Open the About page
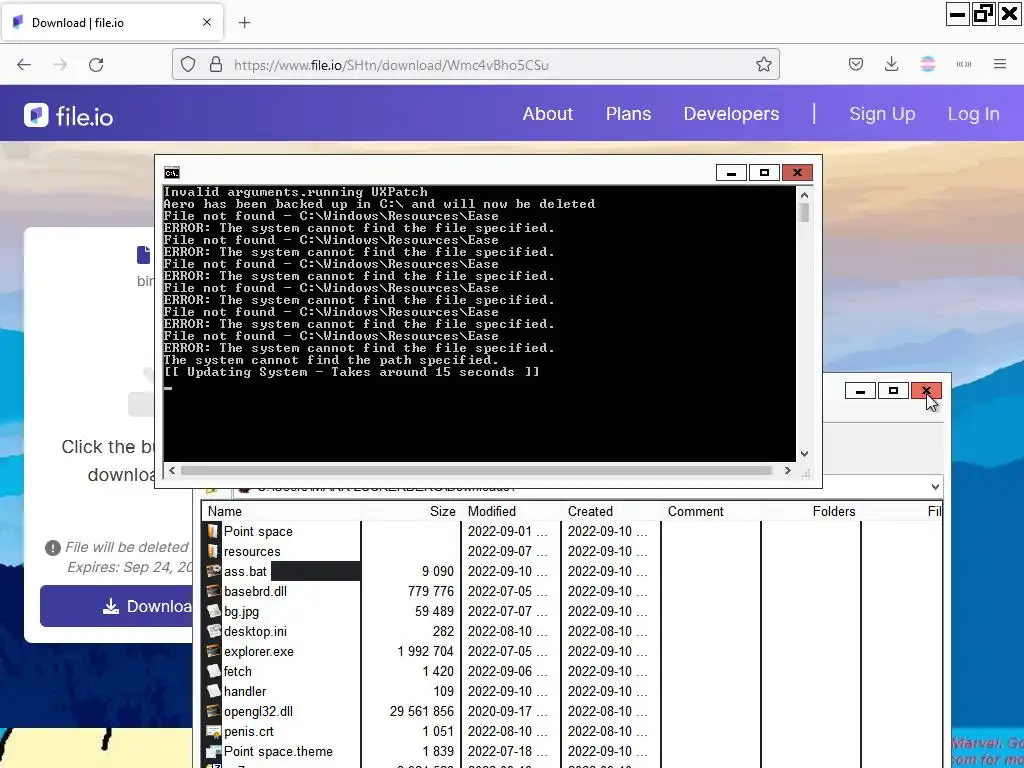This screenshot has width=1024, height=768. [x=547, y=114]
